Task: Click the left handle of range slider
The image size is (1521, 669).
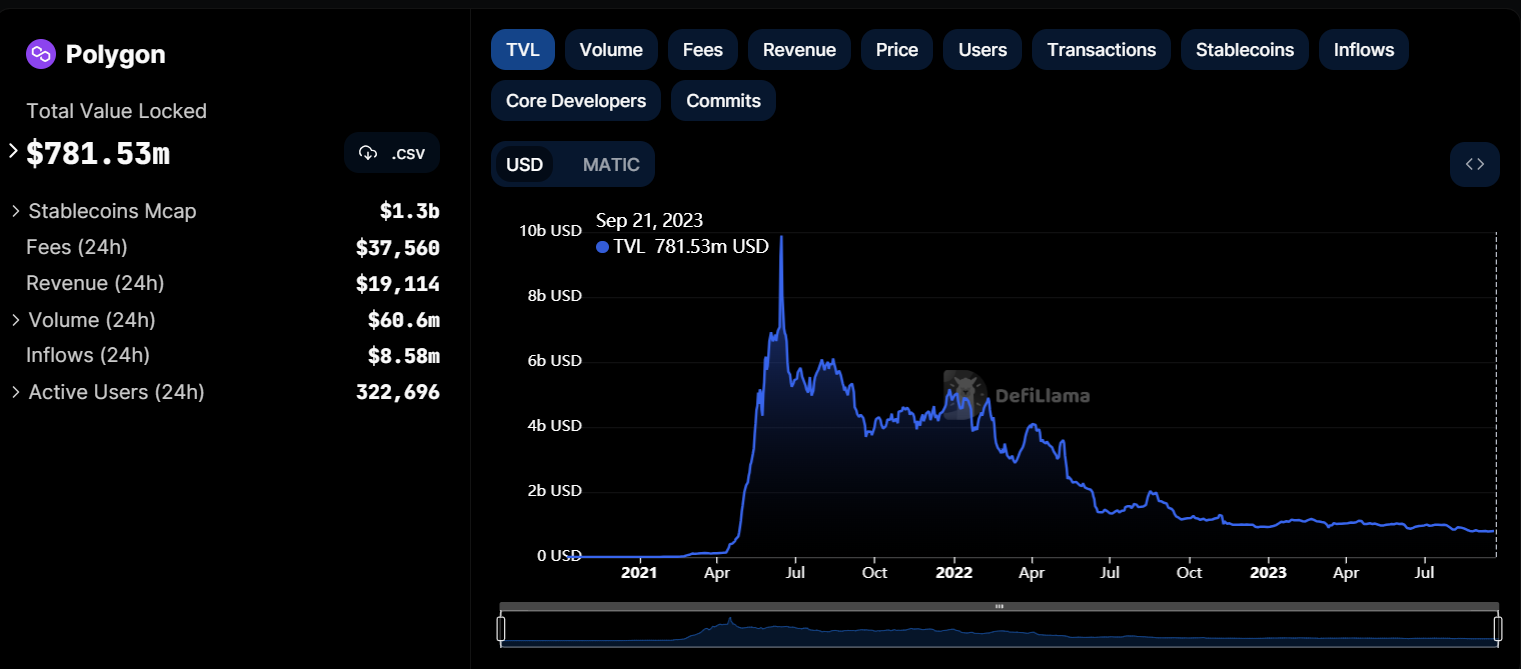Action: coord(501,628)
